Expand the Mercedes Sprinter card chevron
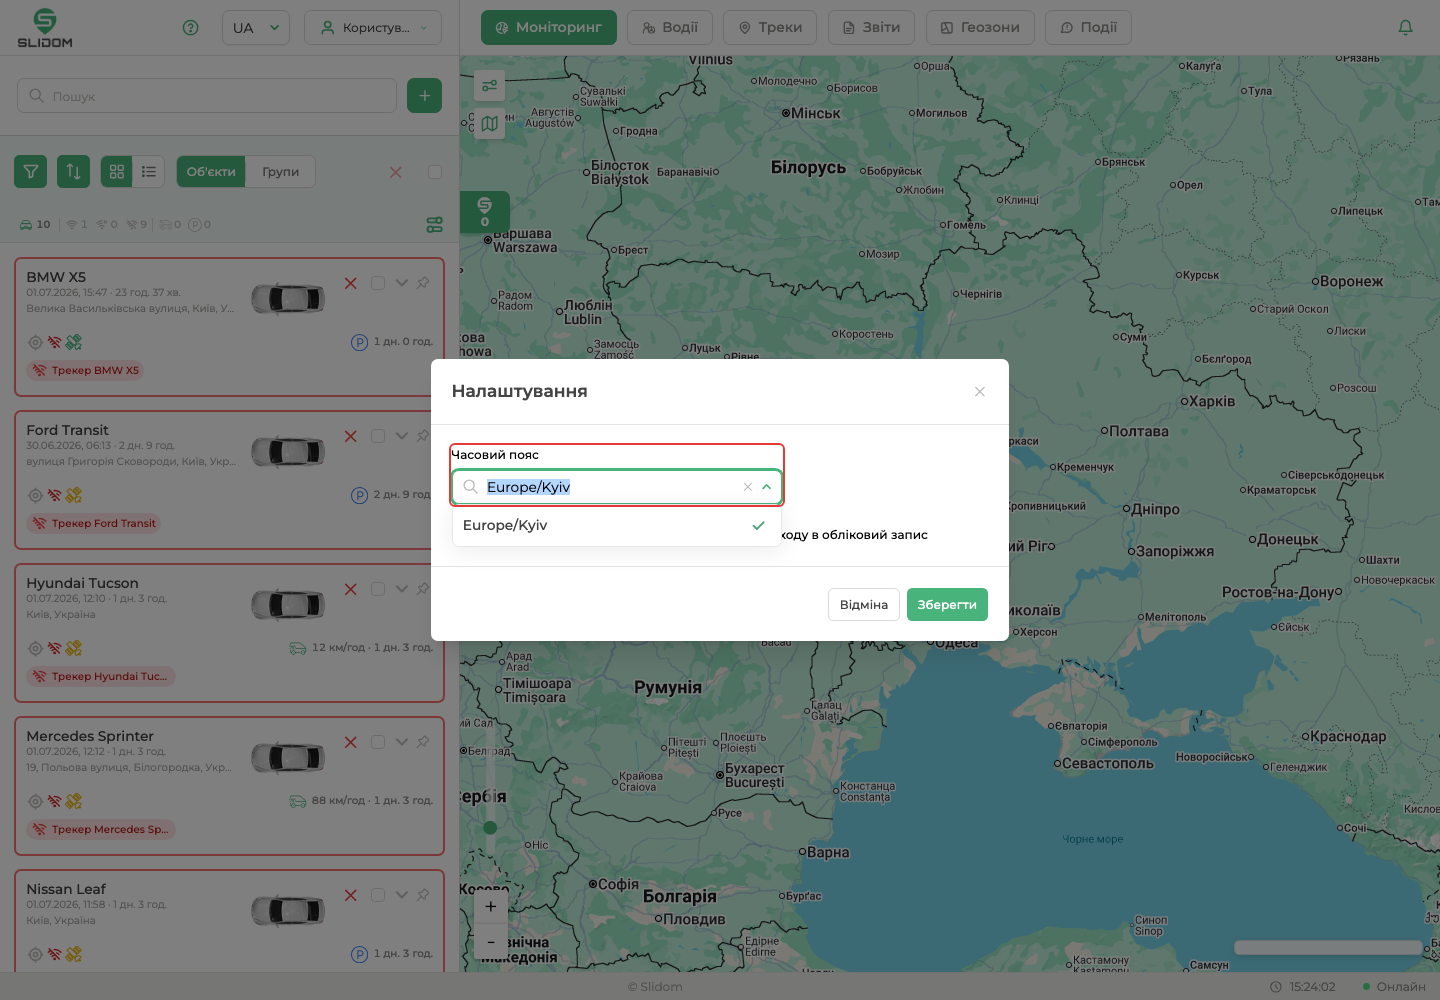1440x1000 pixels. (402, 742)
